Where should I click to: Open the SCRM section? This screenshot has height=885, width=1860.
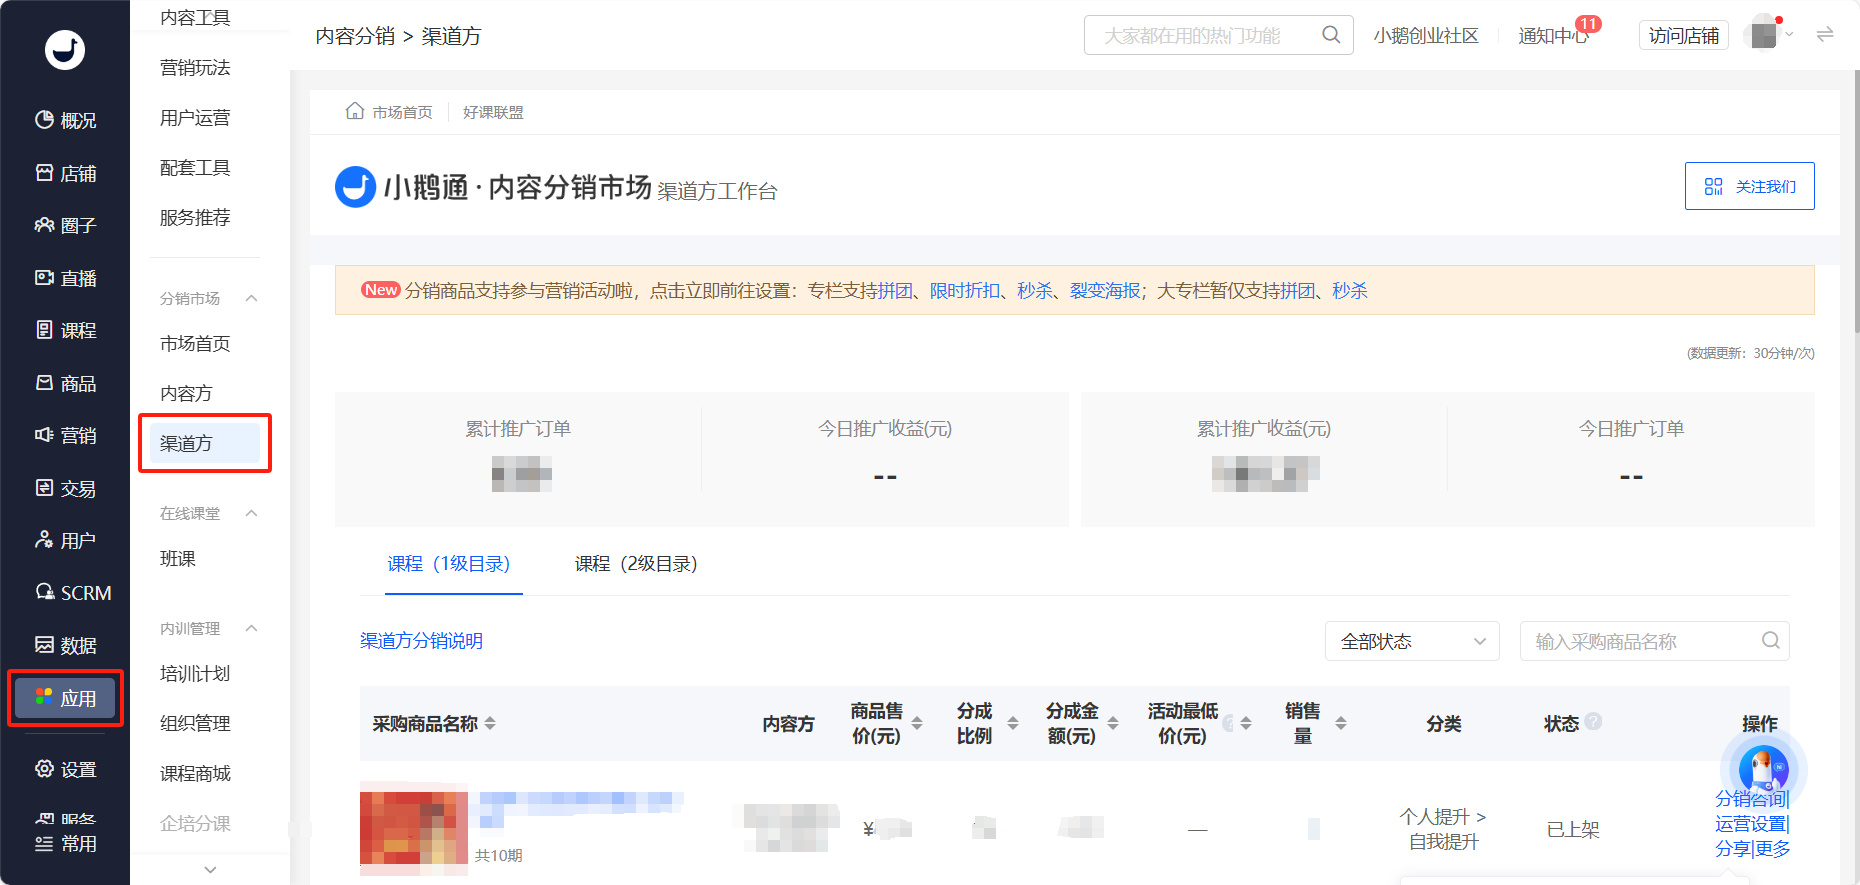(72, 593)
